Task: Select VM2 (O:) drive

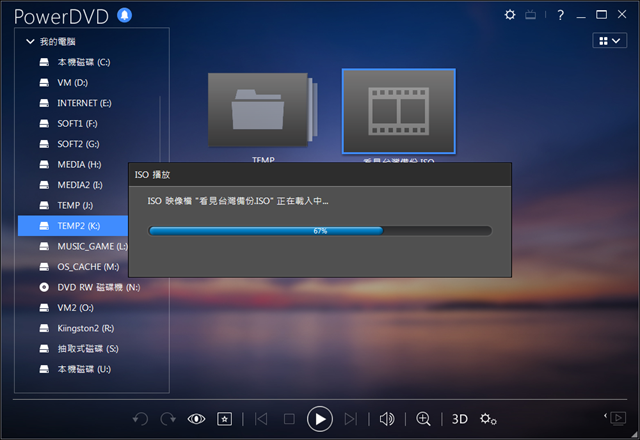Action: (x=75, y=308)
